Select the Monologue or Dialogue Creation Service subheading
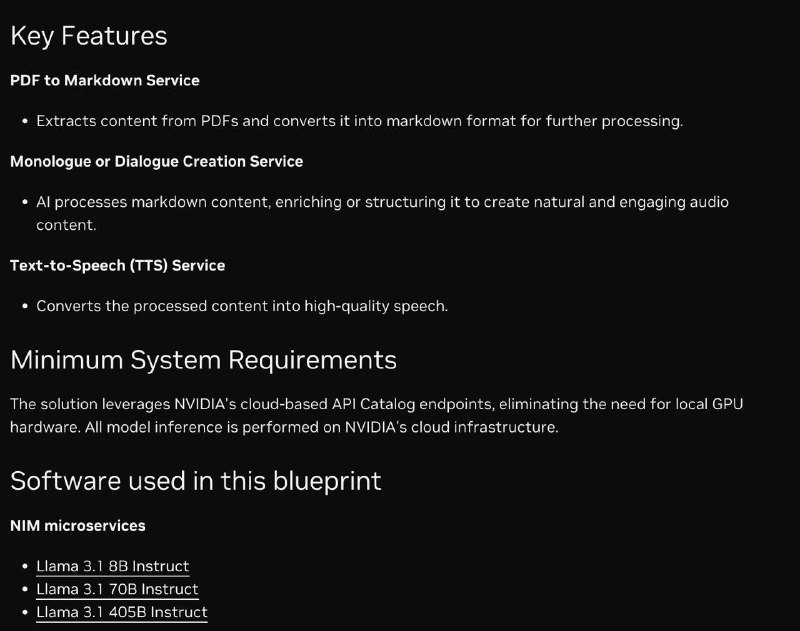The height and width of the screenshot is (631, 800). point(157,162)
